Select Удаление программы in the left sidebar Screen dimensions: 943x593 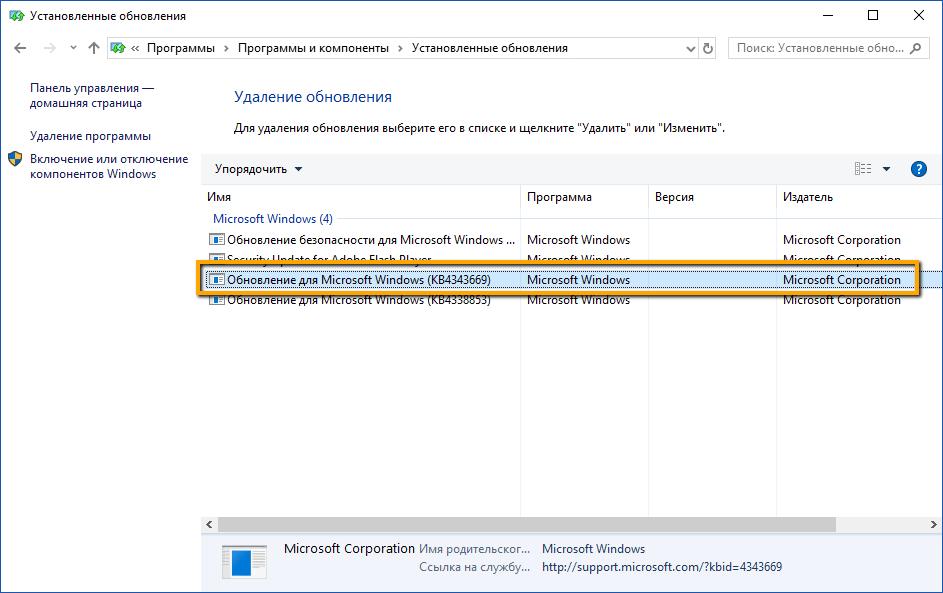[91, 135]
